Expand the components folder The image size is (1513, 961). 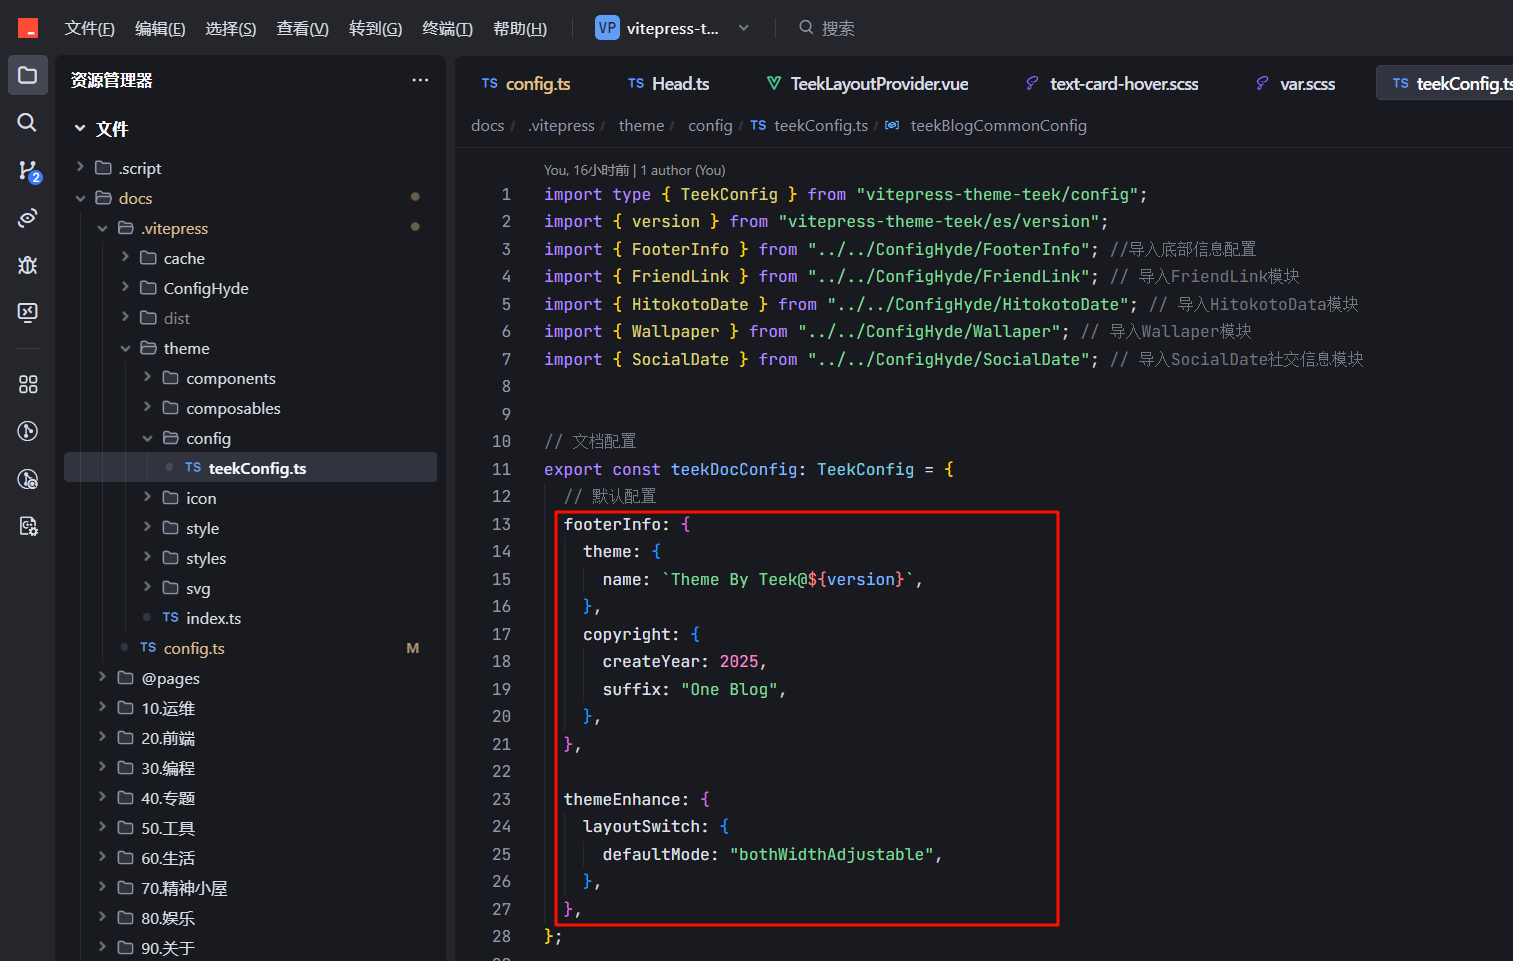point(148,377)
